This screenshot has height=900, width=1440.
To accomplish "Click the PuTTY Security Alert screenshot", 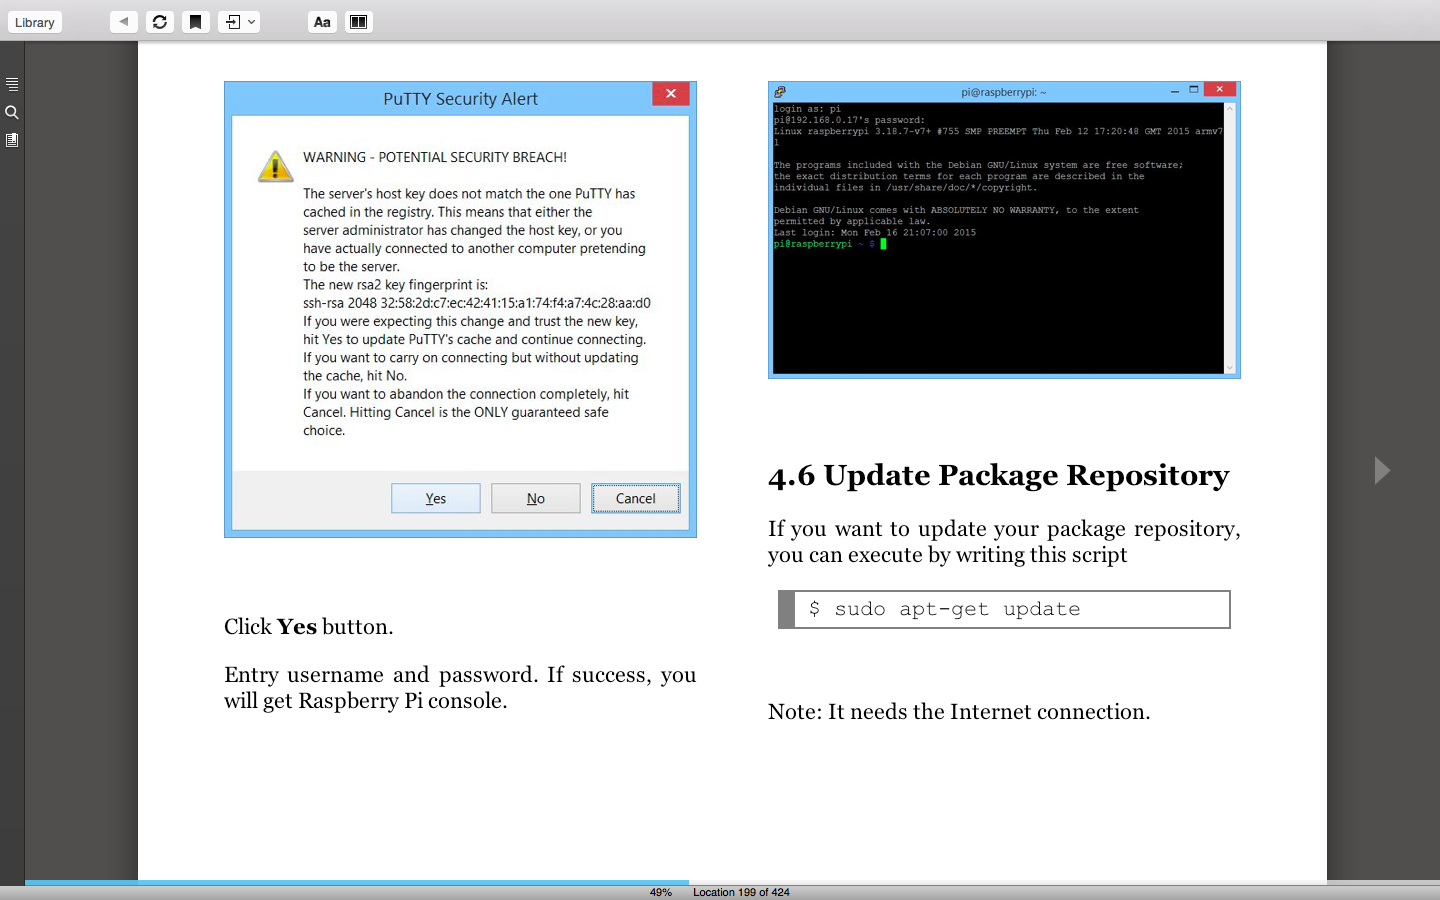I will click(460, 309).
